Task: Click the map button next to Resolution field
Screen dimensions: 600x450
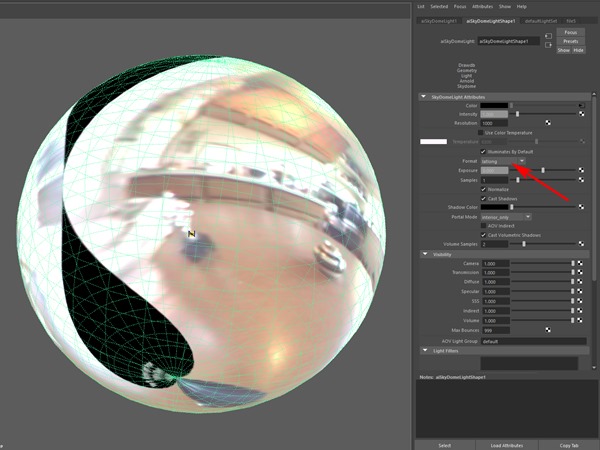Action: [548, 123]
